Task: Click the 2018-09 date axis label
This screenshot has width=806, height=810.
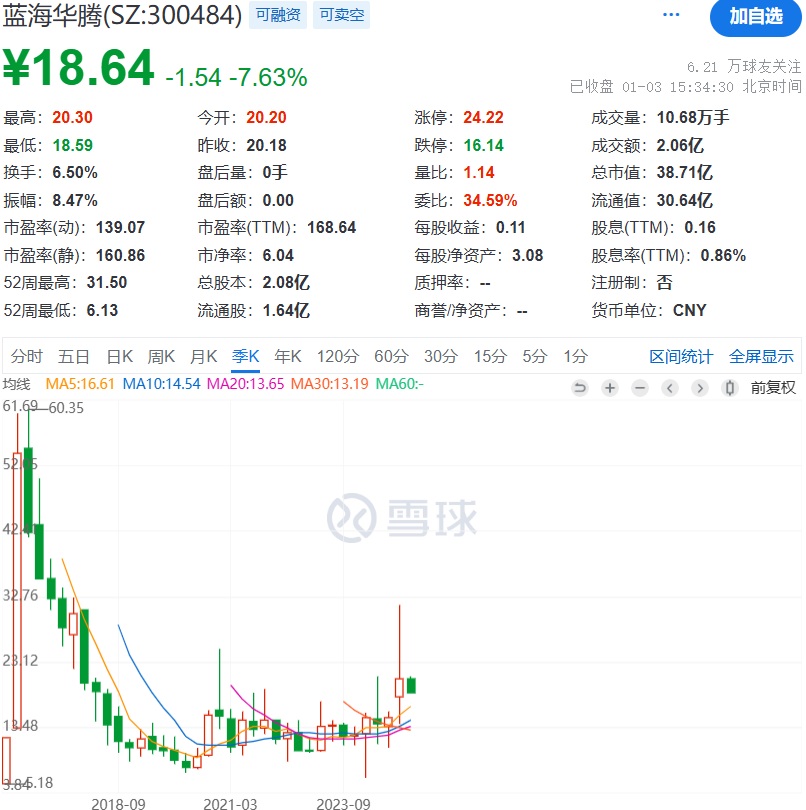Action: [x=118, y=804]
